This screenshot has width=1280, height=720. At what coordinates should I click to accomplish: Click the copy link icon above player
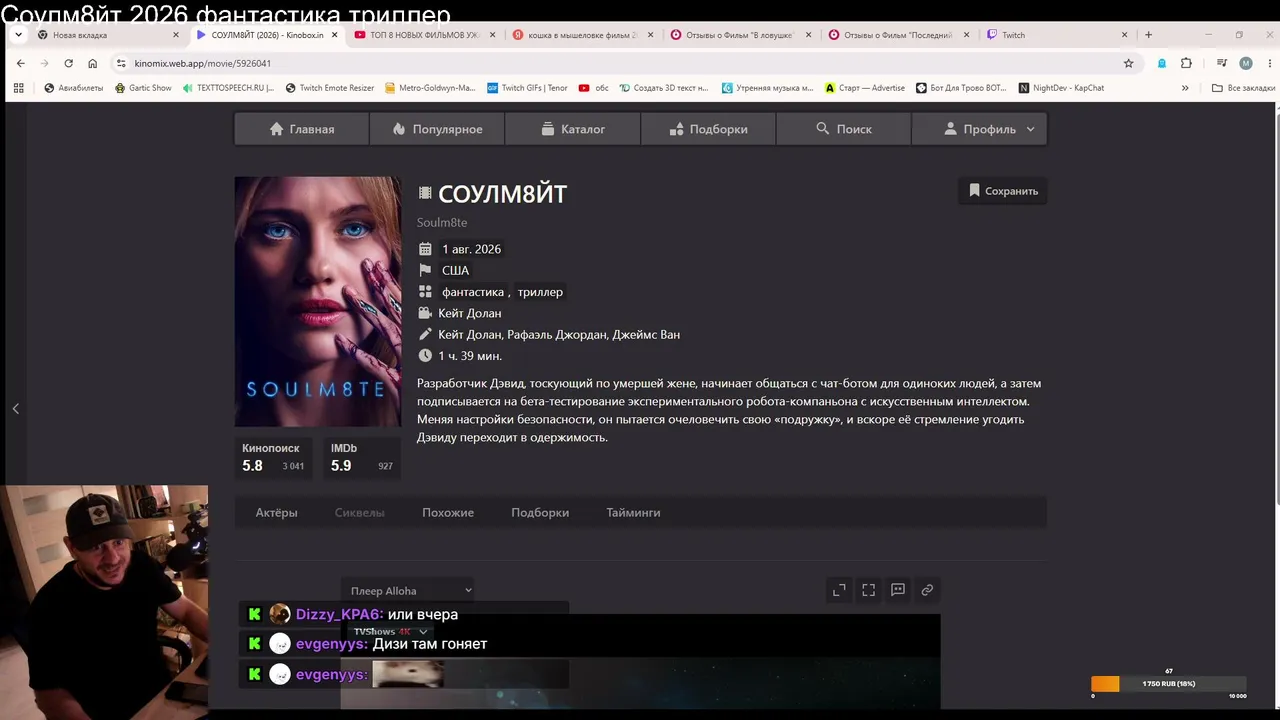pyautogui.click(x=927, y=590)
